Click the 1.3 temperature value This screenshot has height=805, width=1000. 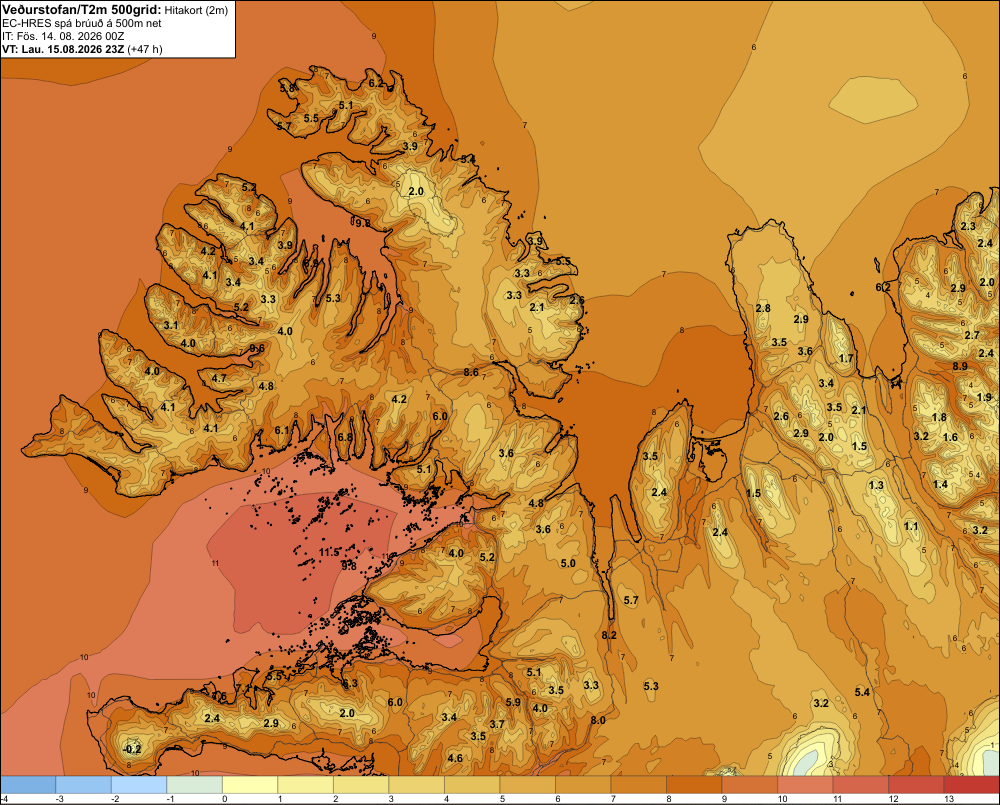coord(876,485)
